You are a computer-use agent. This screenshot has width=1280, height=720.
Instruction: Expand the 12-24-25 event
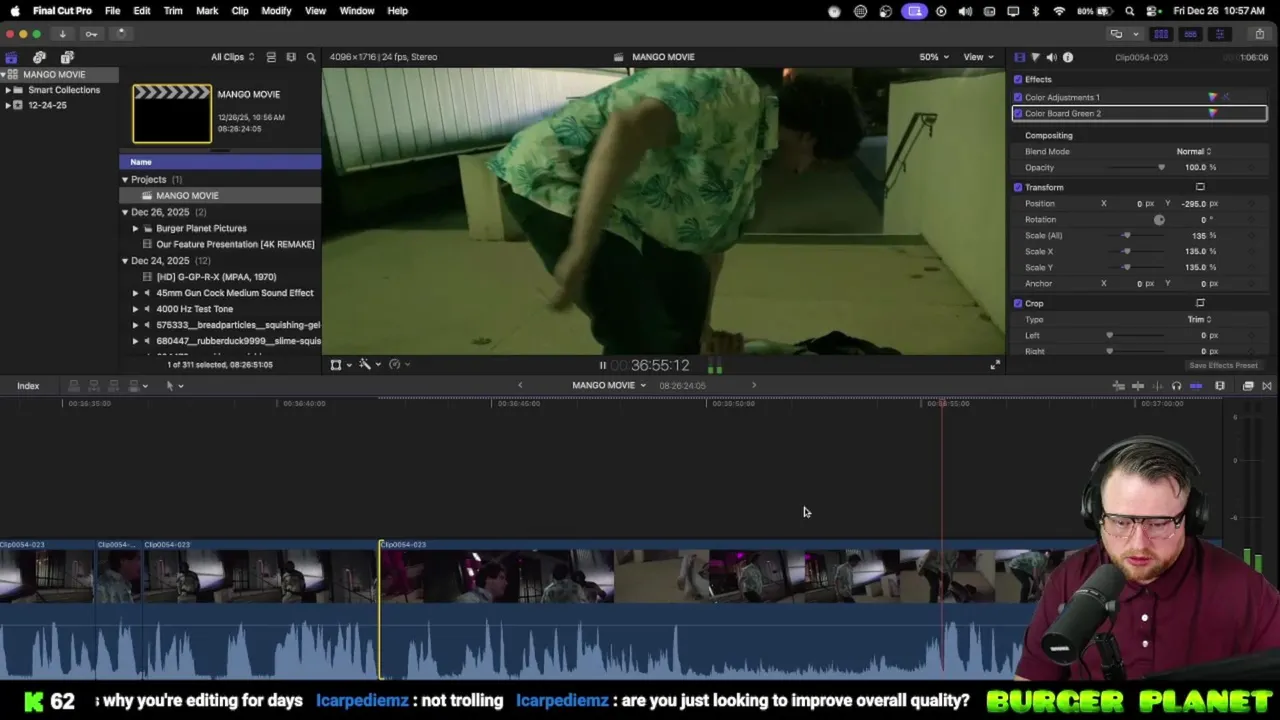[8, 105]
